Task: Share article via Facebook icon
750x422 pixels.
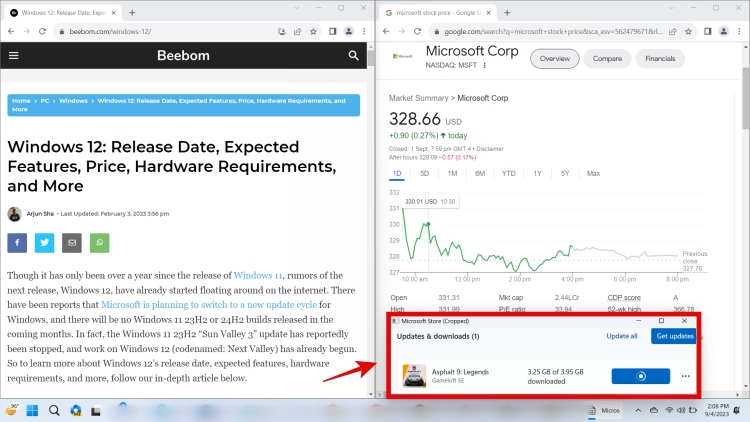Action: [x=18, y=243]
